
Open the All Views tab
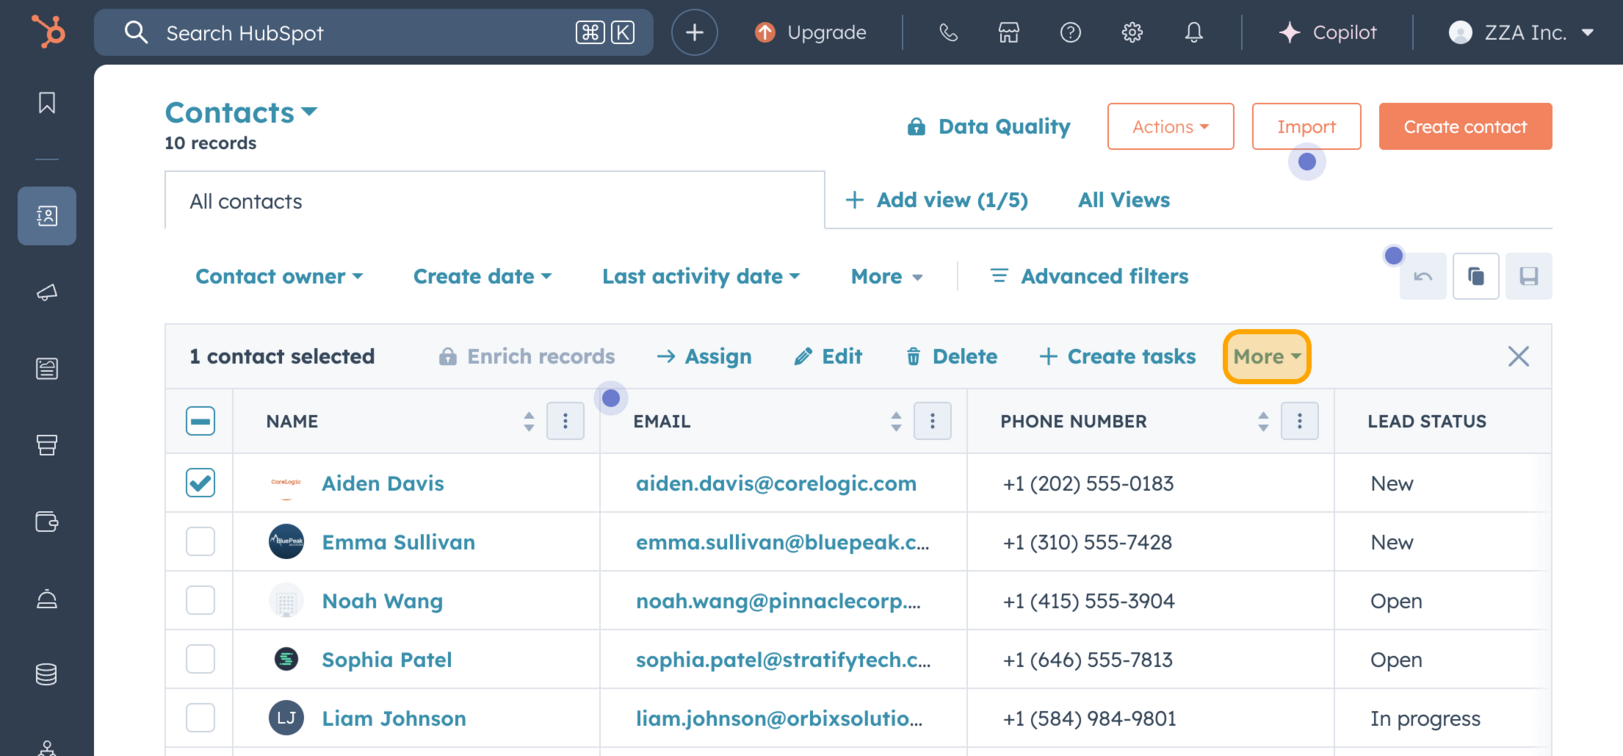pyautogui.click(x=1123, y=200)
